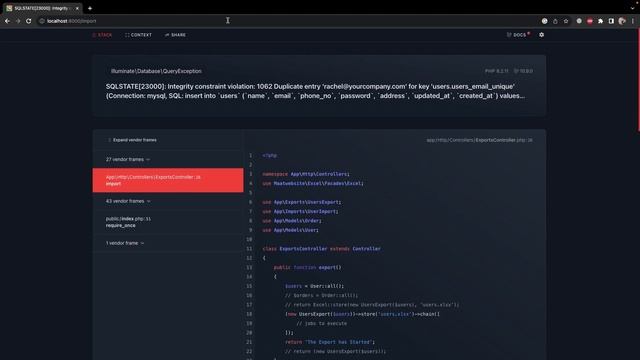Click code line '$users = User::all();'
The width and height of the screenshot is (640, 360).
click(x=314, y=286)
